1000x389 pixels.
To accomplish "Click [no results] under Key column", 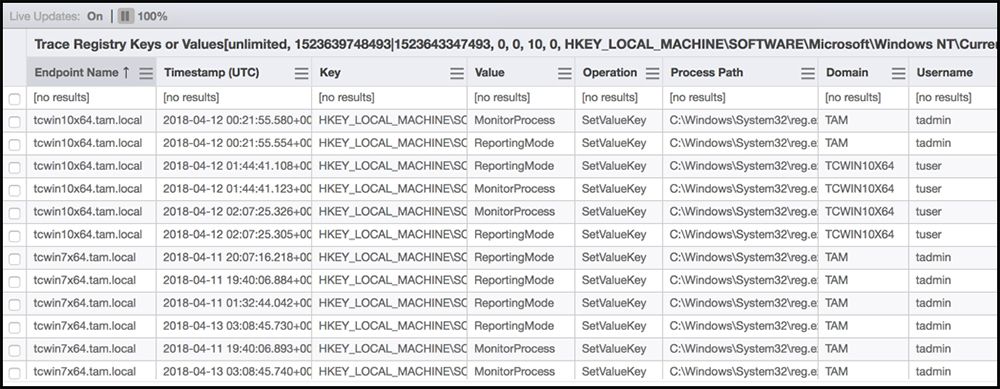I will coord(347,98).
